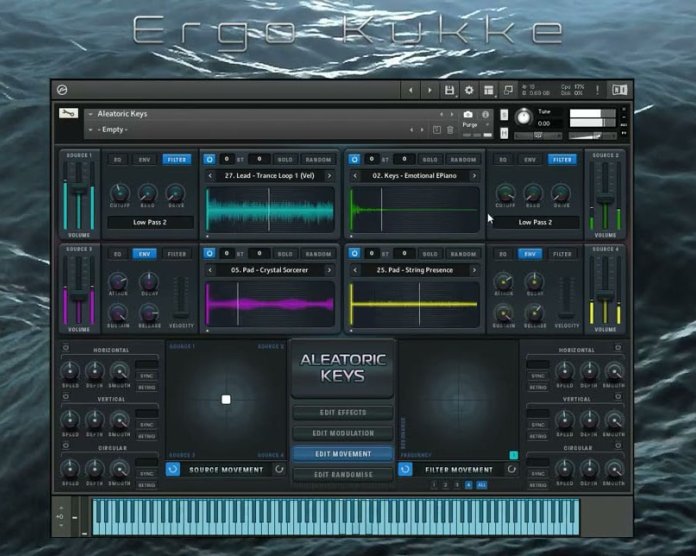Click the exclamation warning icon
The width and height of the screenshot is (696, 556).
(x=597, y=90)
